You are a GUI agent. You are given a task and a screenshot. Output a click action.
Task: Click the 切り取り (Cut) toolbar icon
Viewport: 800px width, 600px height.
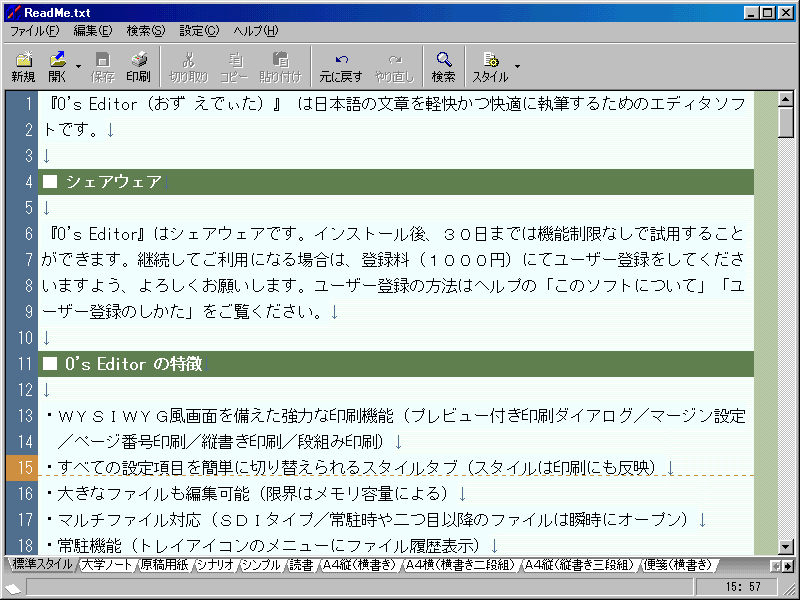click(189, 66)
